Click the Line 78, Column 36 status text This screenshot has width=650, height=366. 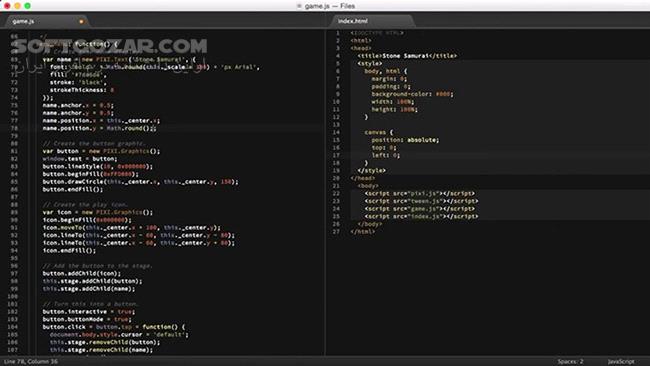coord(31,361)
